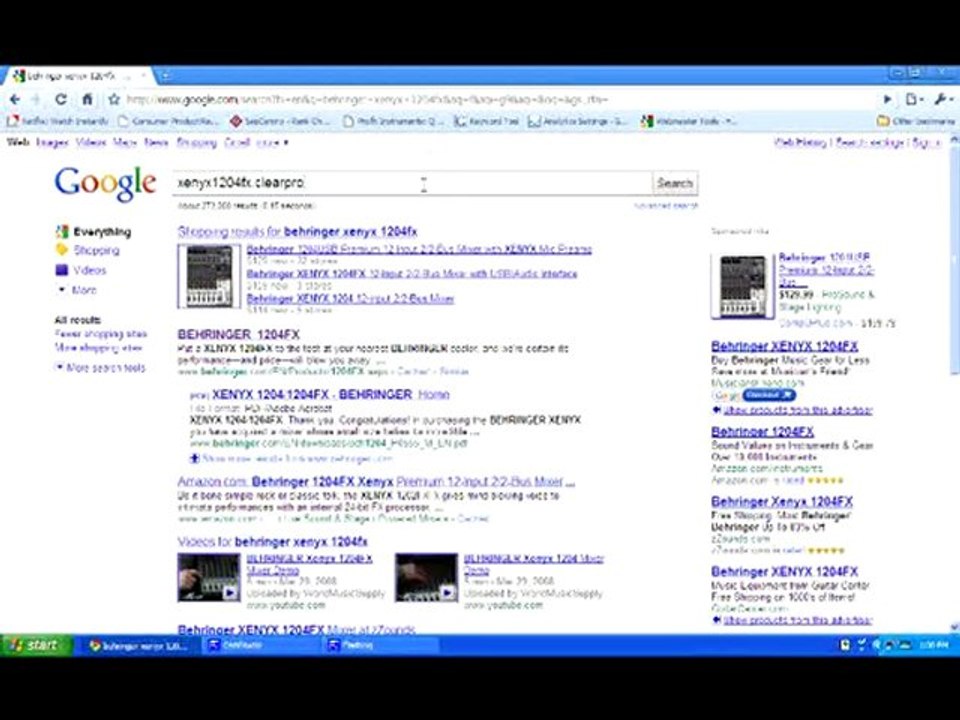Select the Everything filter icon
The width and height of the screenshot is (960, 720).
pos(61,232)
